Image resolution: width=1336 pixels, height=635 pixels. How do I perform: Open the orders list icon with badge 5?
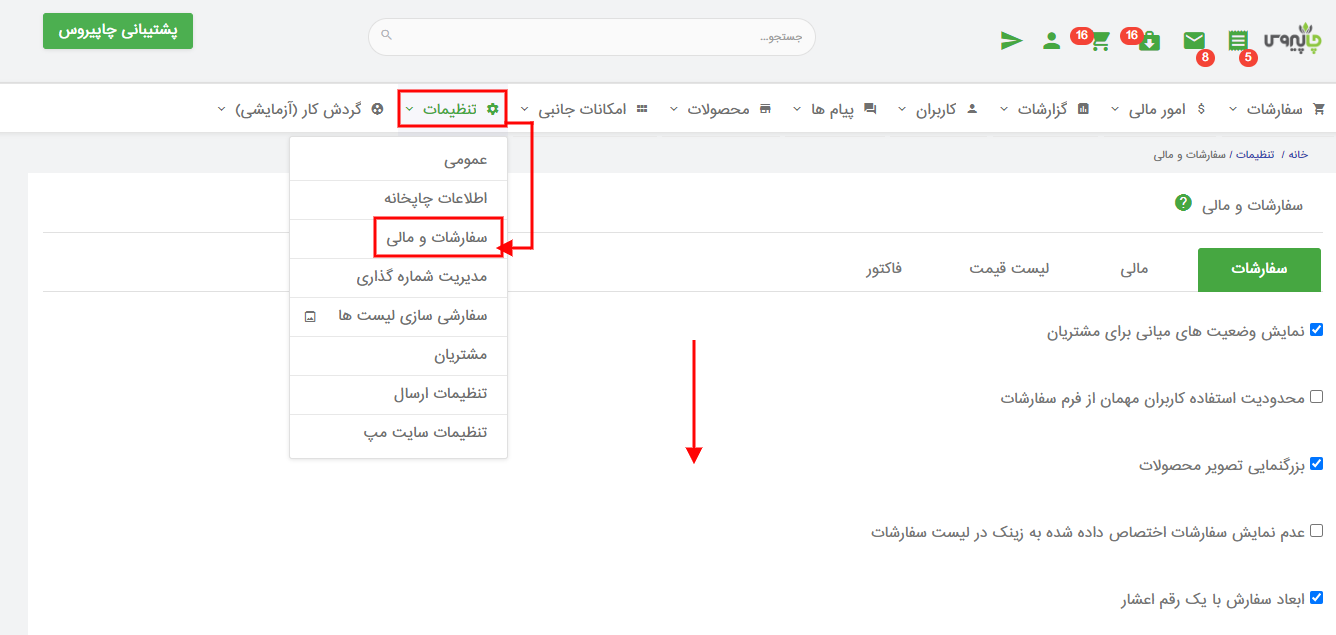point(1238,41)
